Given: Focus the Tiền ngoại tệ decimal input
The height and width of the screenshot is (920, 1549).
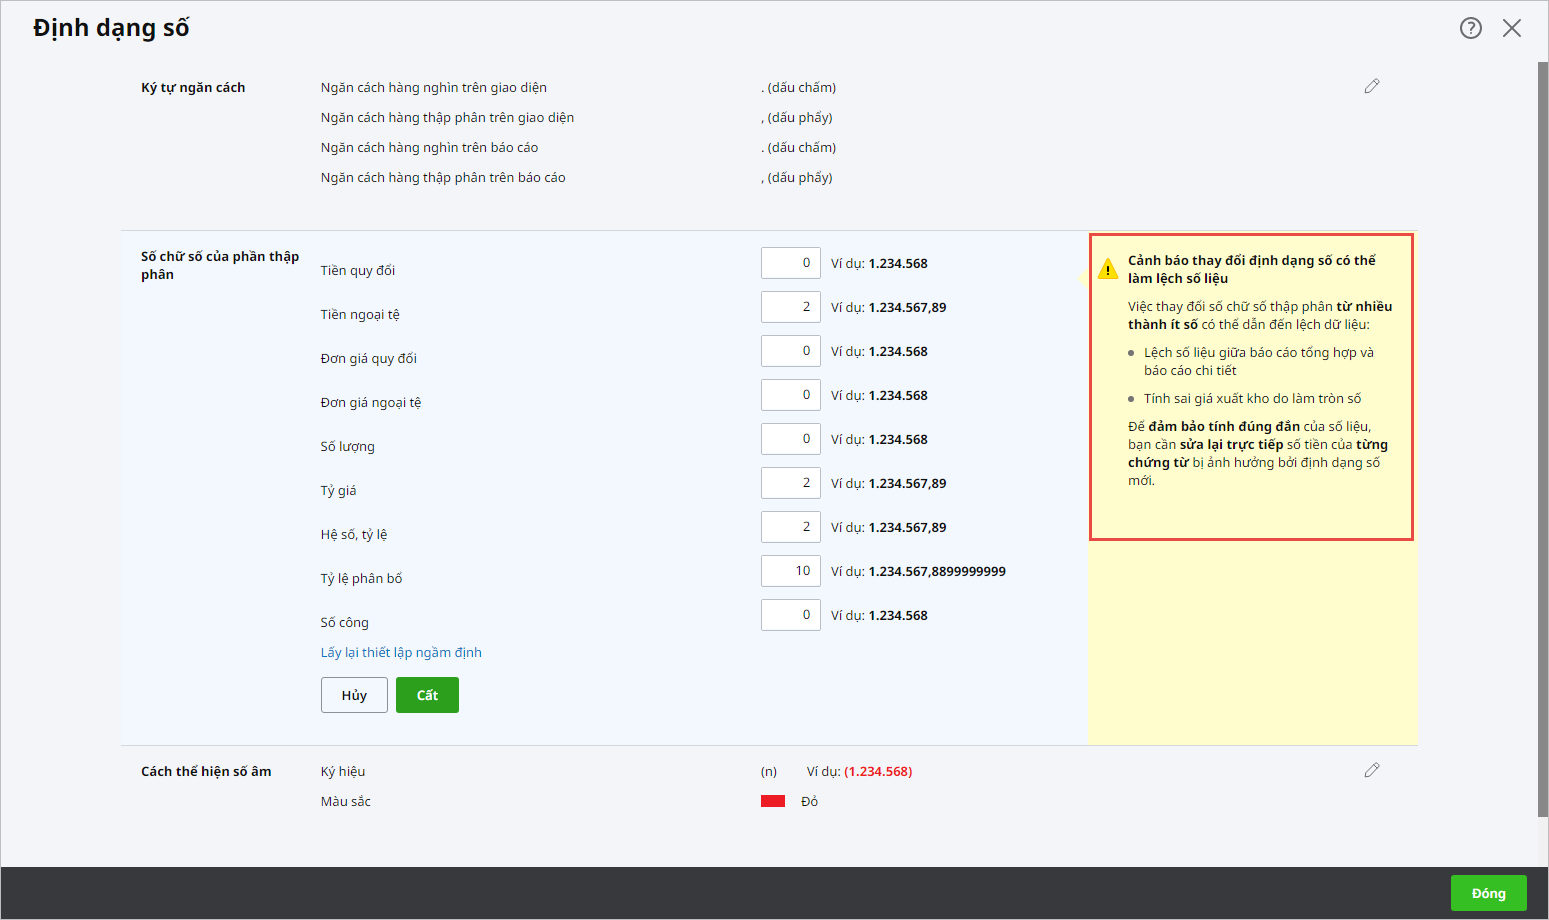Looking at the screenshot, I should 790,307.
